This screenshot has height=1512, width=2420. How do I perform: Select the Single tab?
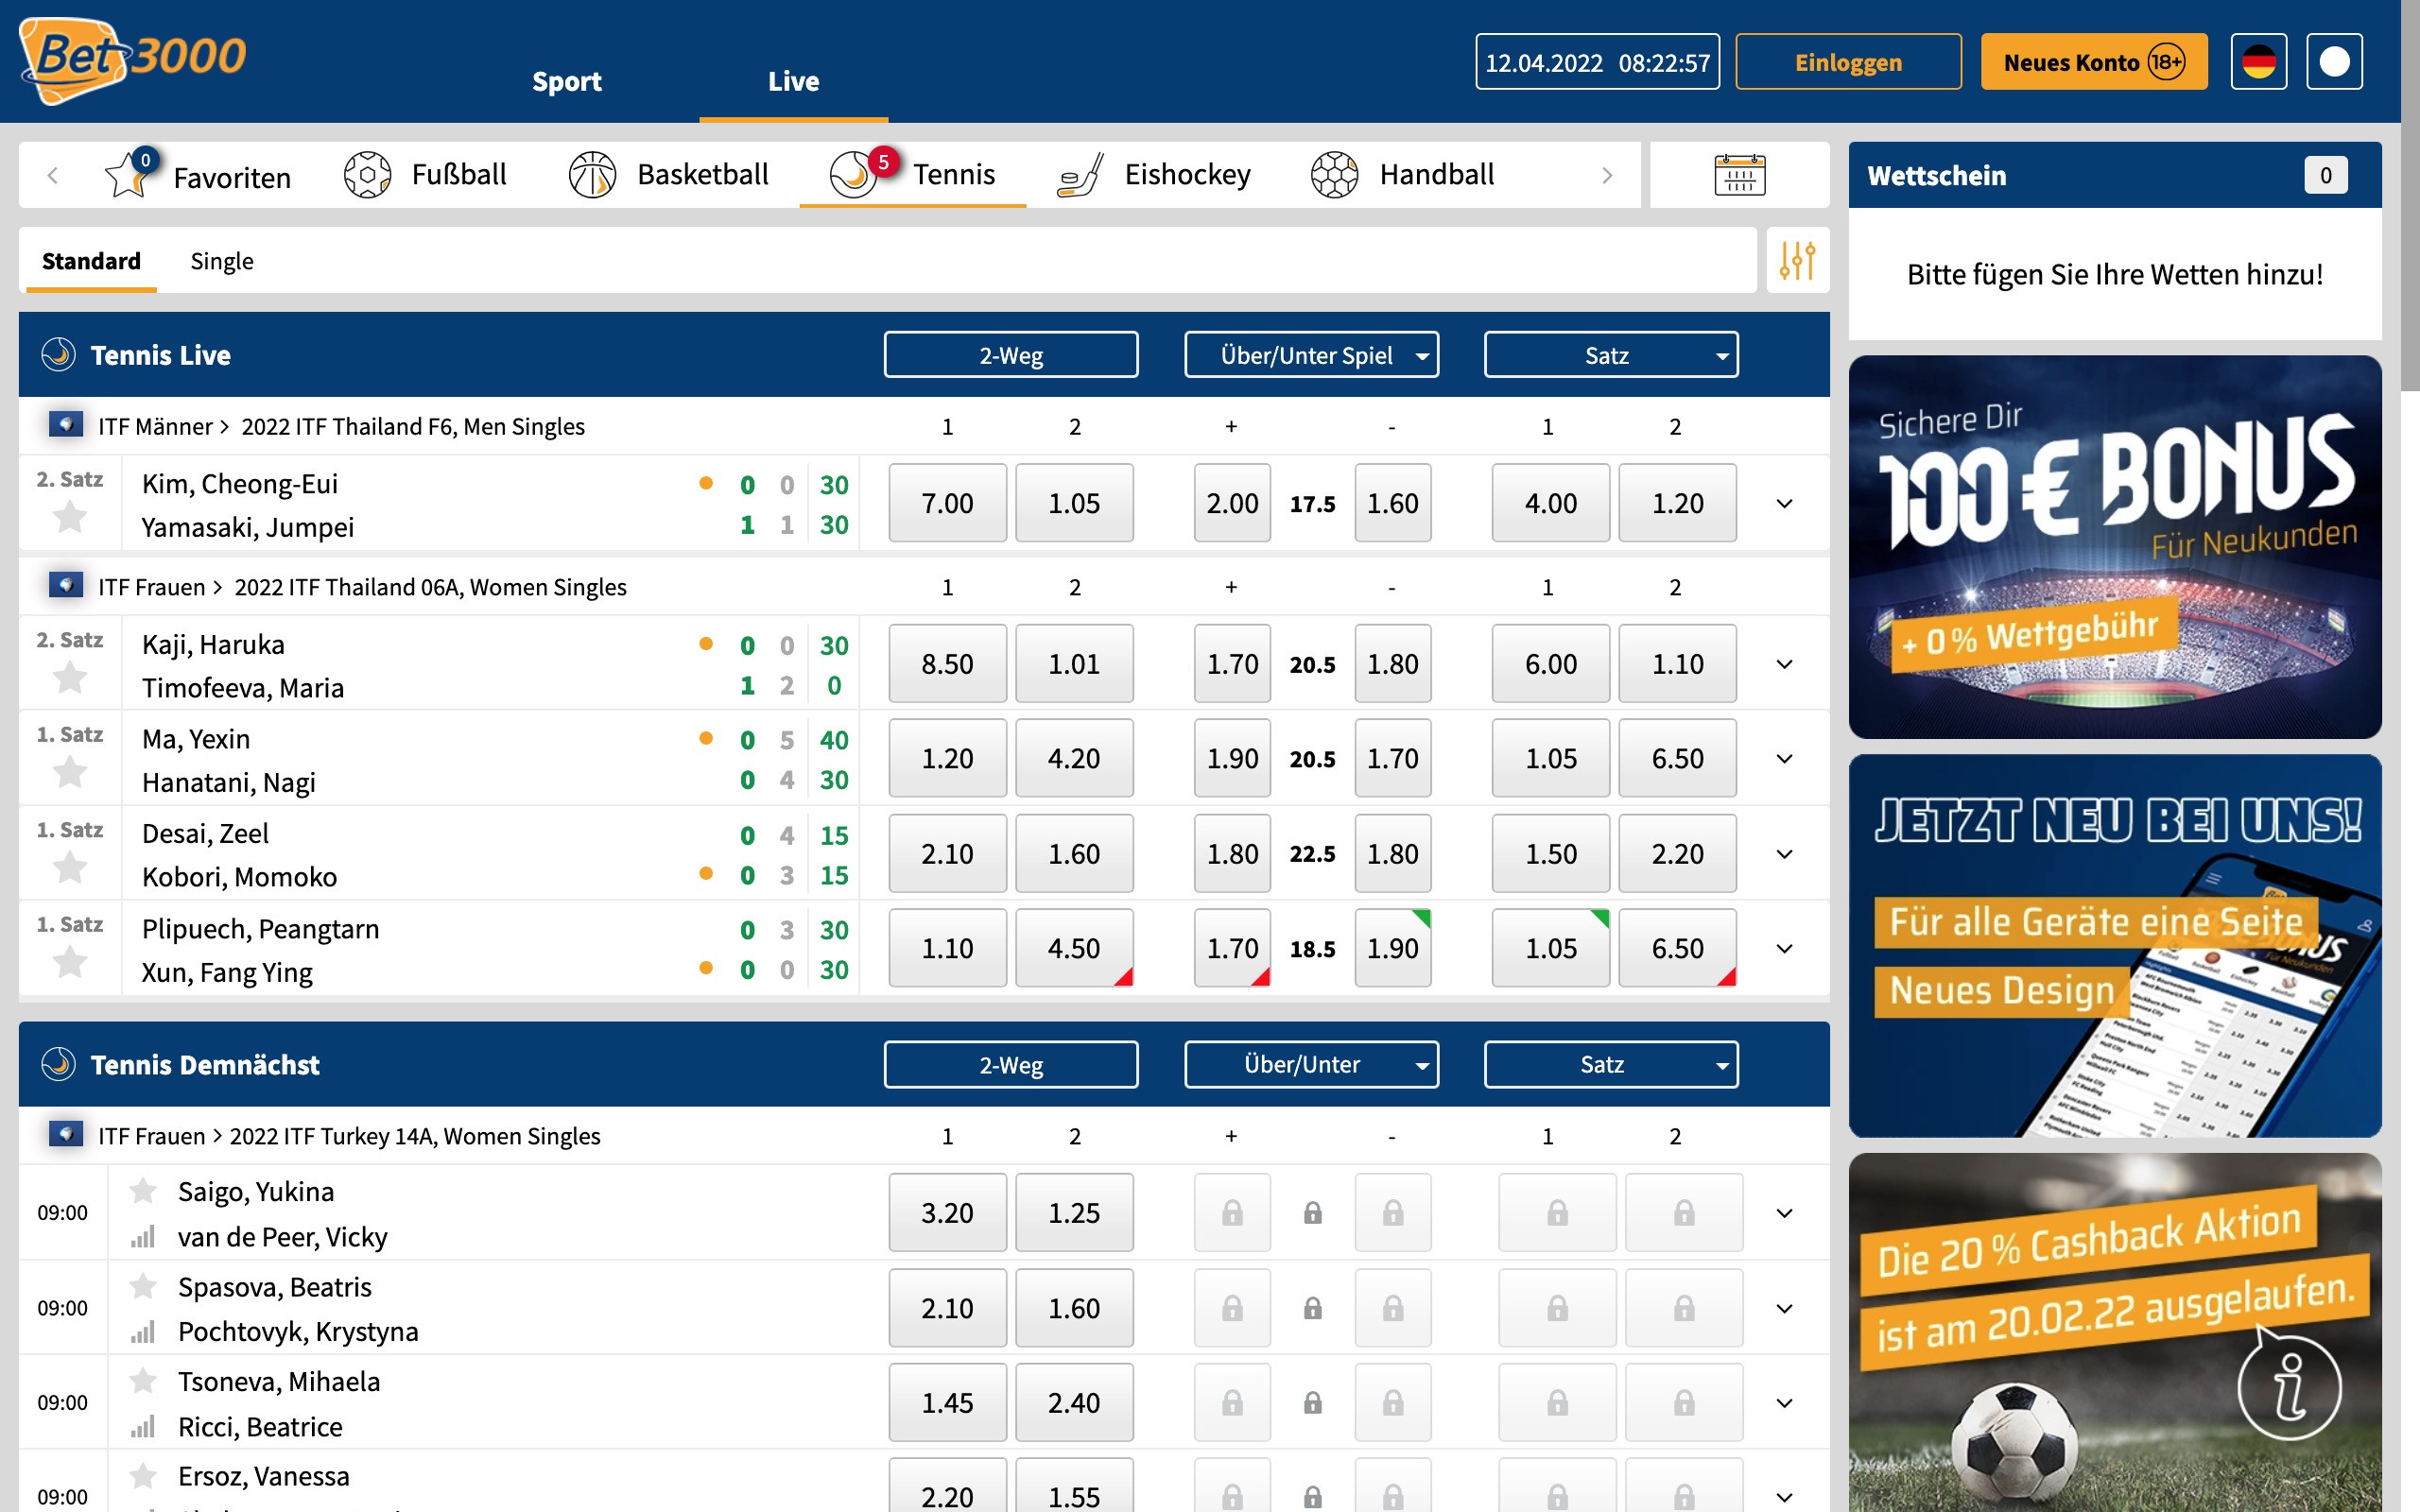point(222,261)
